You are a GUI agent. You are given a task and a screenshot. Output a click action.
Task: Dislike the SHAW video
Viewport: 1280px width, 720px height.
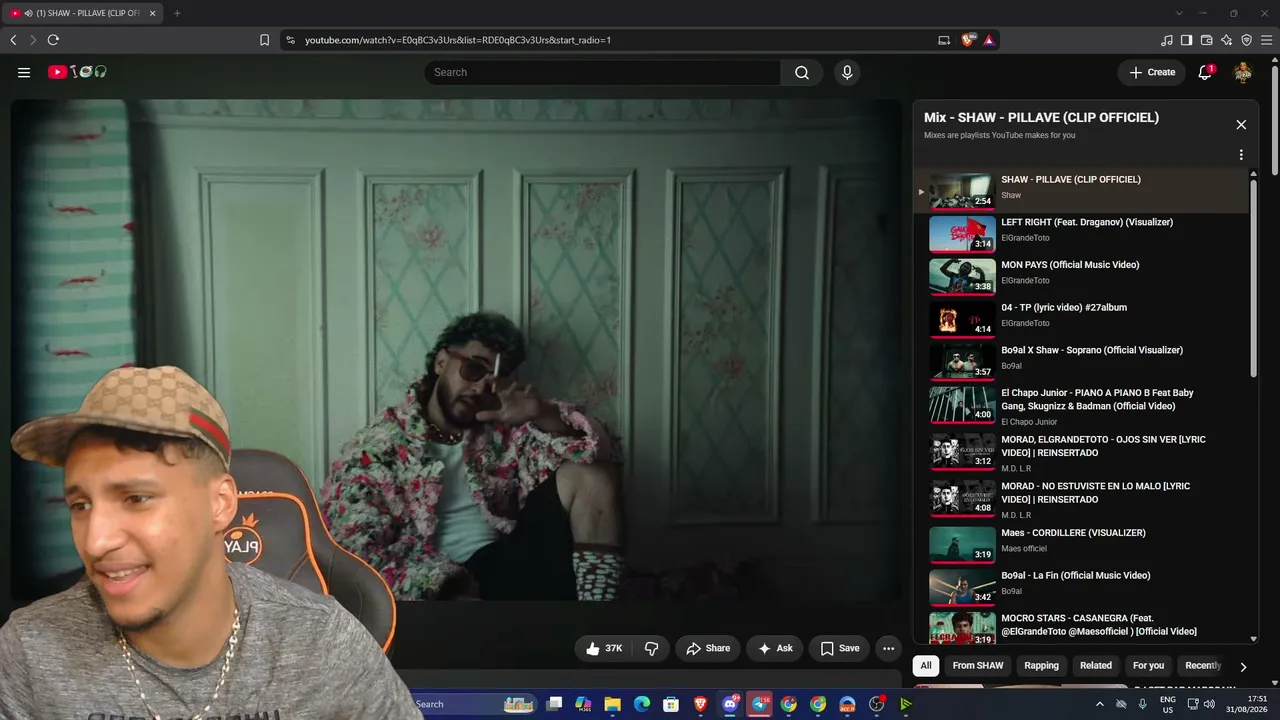651,648
